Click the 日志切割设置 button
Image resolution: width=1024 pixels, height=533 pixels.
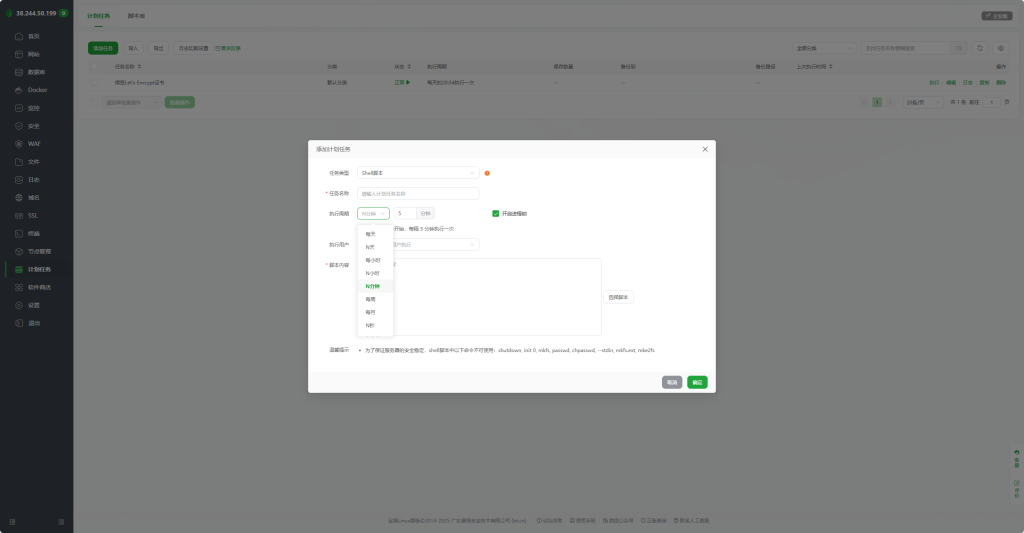click(x=193, y=48)
